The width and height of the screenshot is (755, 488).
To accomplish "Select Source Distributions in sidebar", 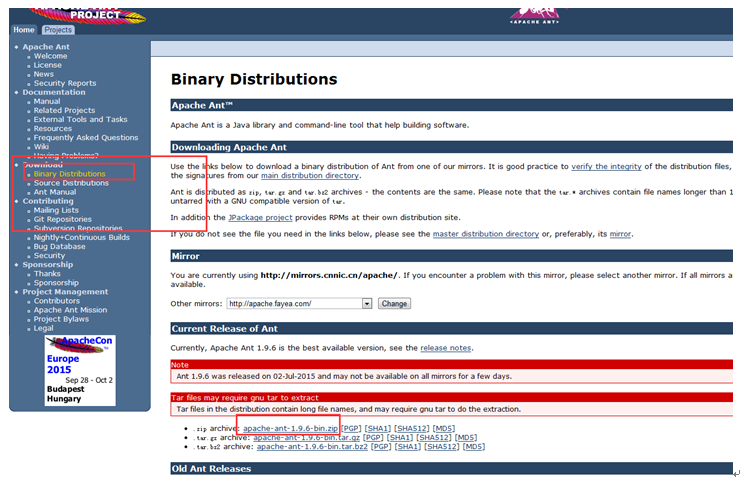I will click(71, 183).
